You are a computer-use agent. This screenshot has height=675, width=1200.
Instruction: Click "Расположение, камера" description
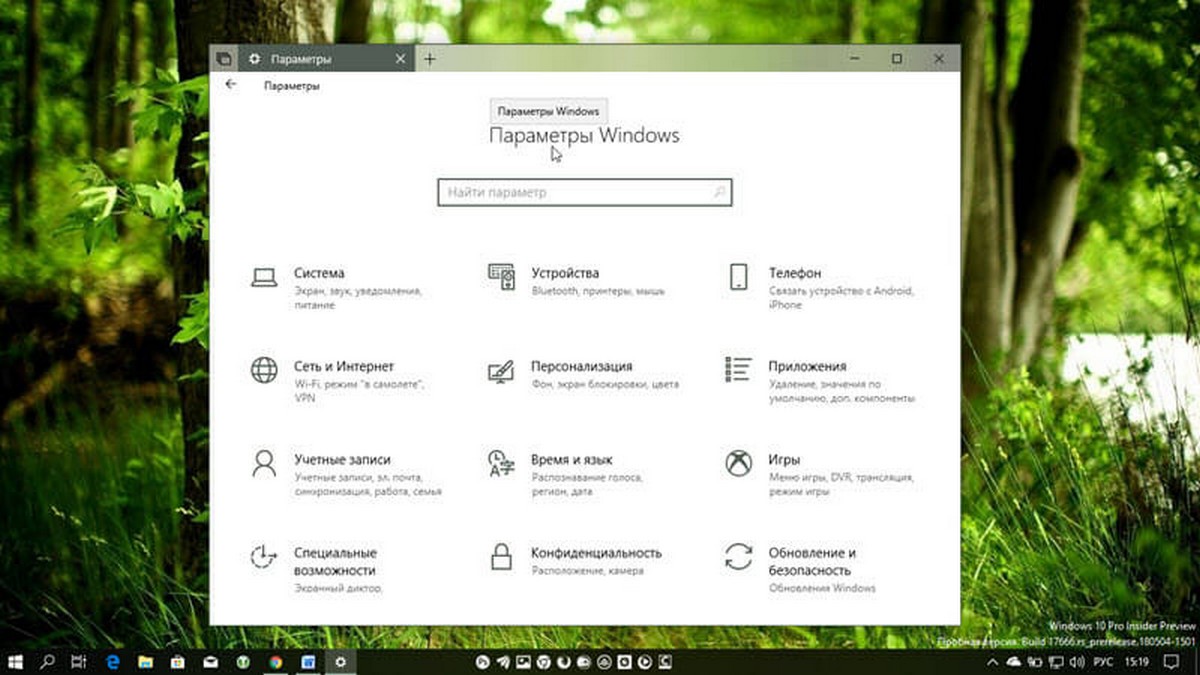point(587,570)
